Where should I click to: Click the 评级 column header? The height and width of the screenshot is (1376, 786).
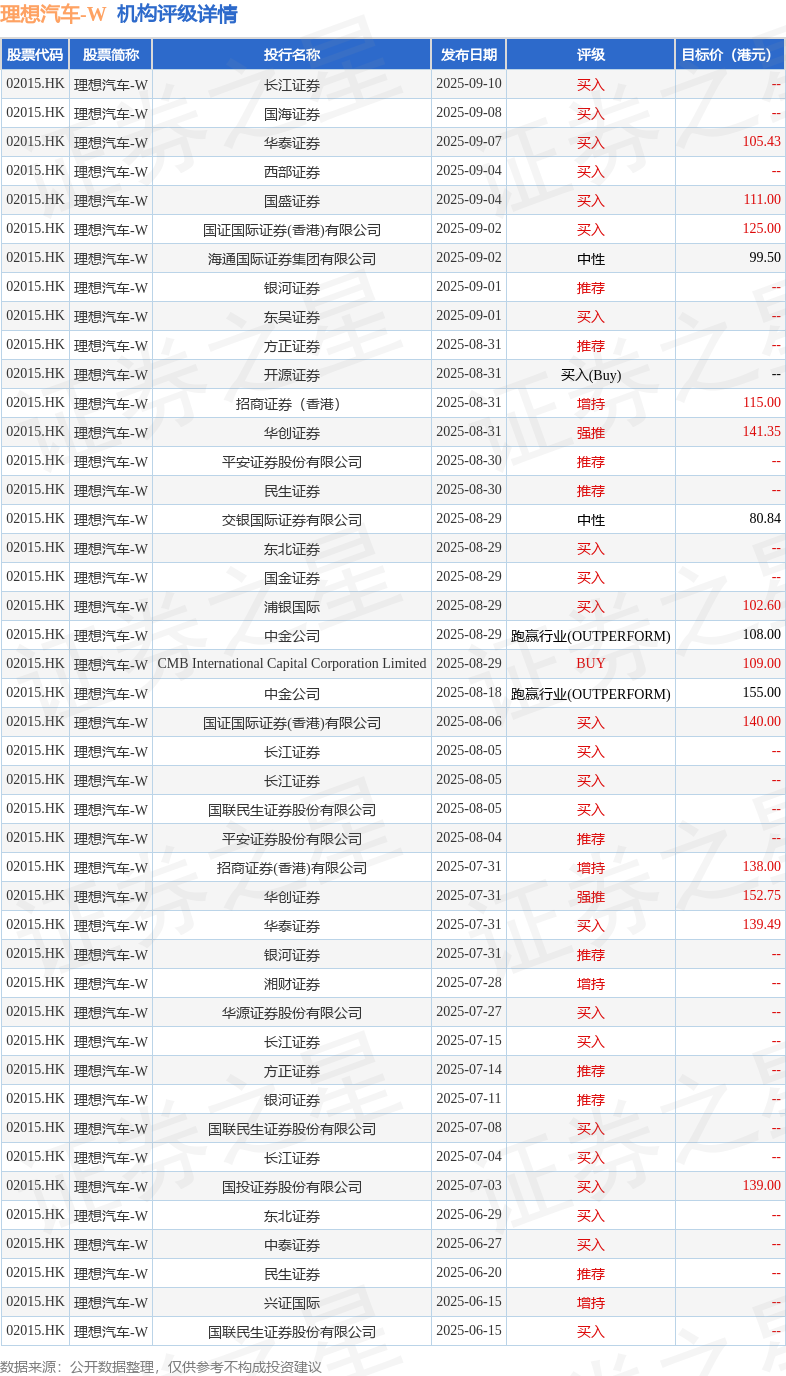point(591,55)
